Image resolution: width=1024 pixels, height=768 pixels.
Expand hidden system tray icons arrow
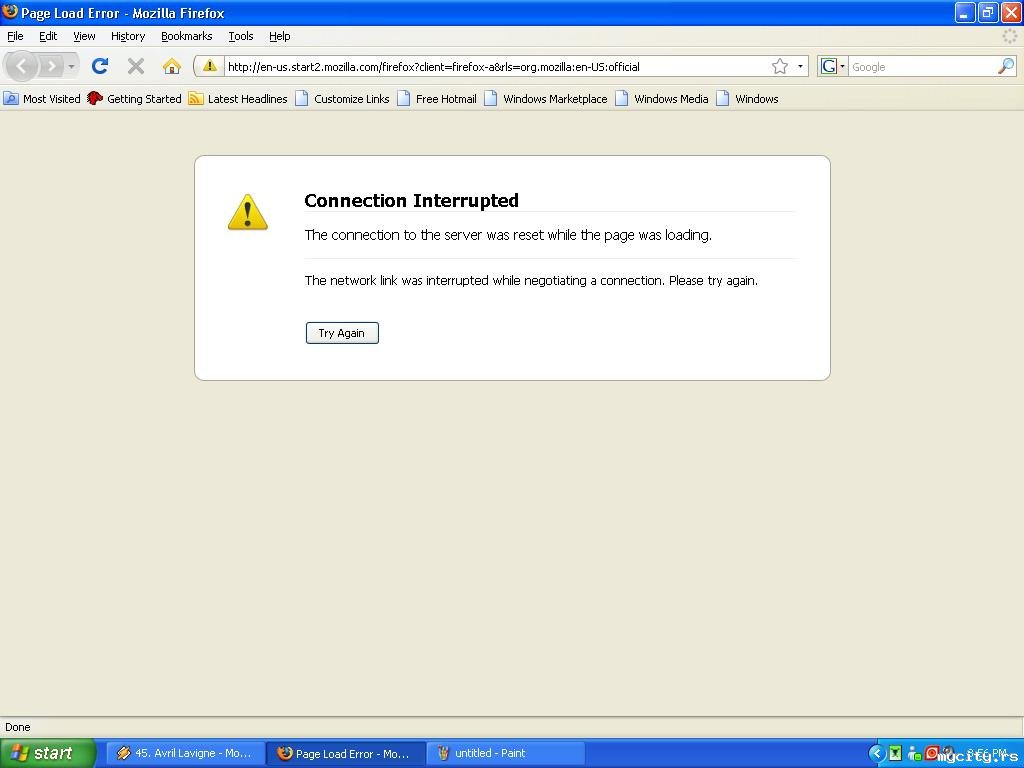pos(876,753)
